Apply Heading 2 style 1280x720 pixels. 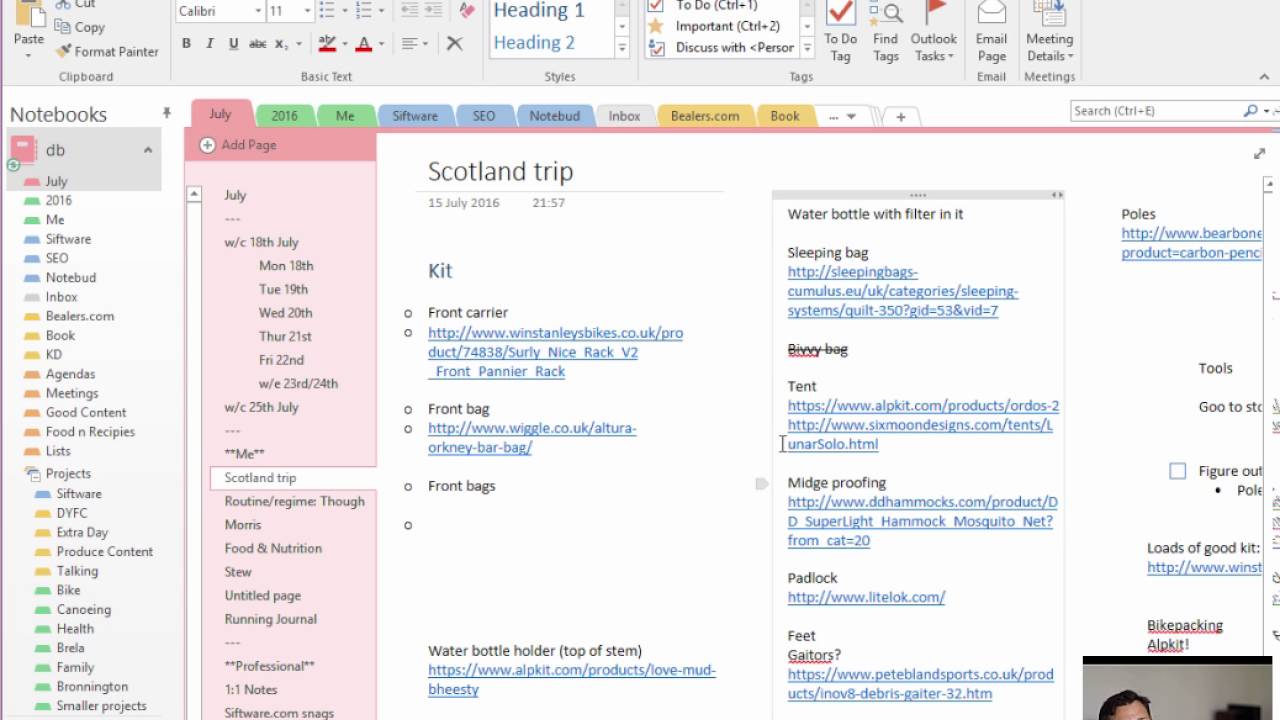[534, 43]
